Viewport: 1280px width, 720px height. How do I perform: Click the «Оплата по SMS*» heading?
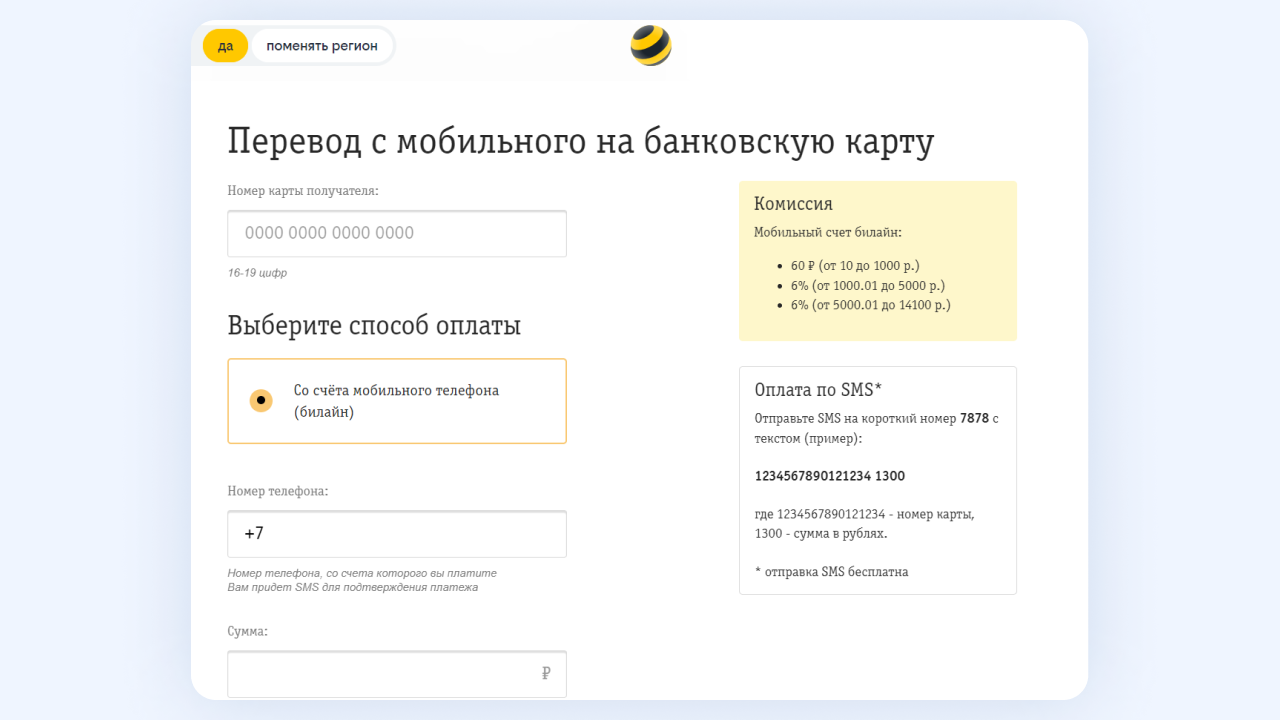(x=818, y=390)
